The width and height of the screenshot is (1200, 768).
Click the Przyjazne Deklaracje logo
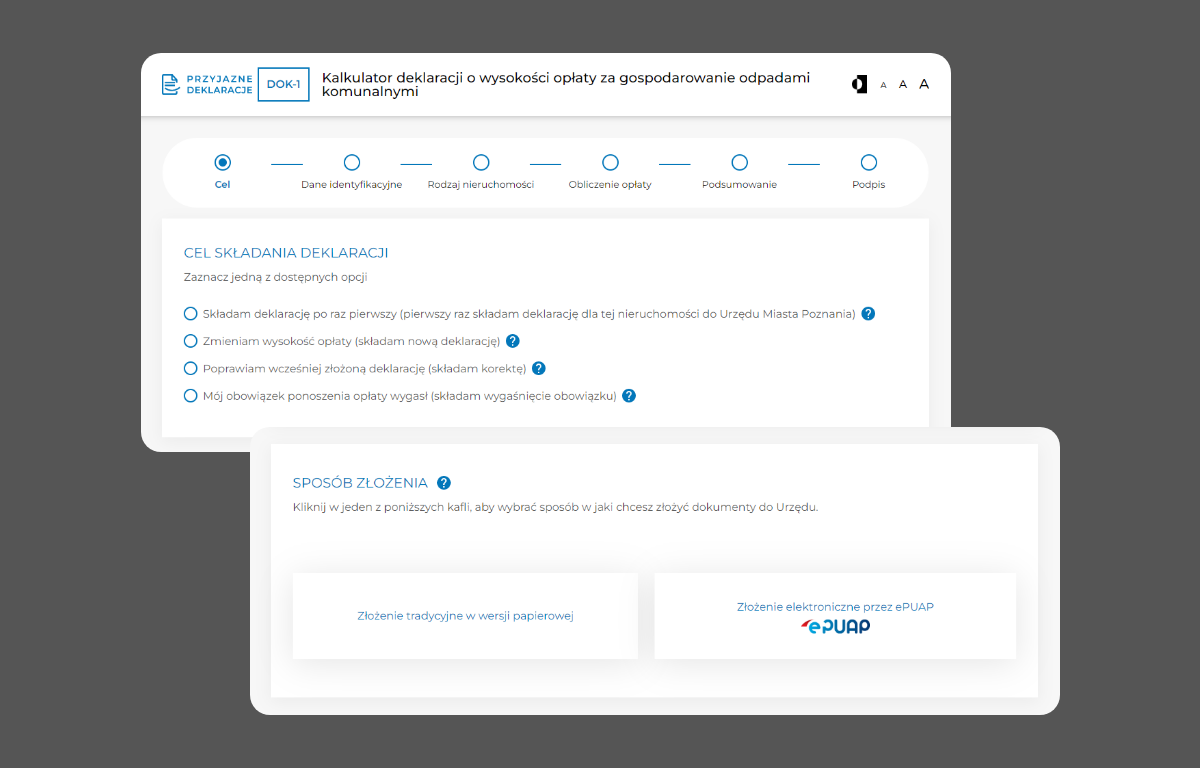point(207,84)
